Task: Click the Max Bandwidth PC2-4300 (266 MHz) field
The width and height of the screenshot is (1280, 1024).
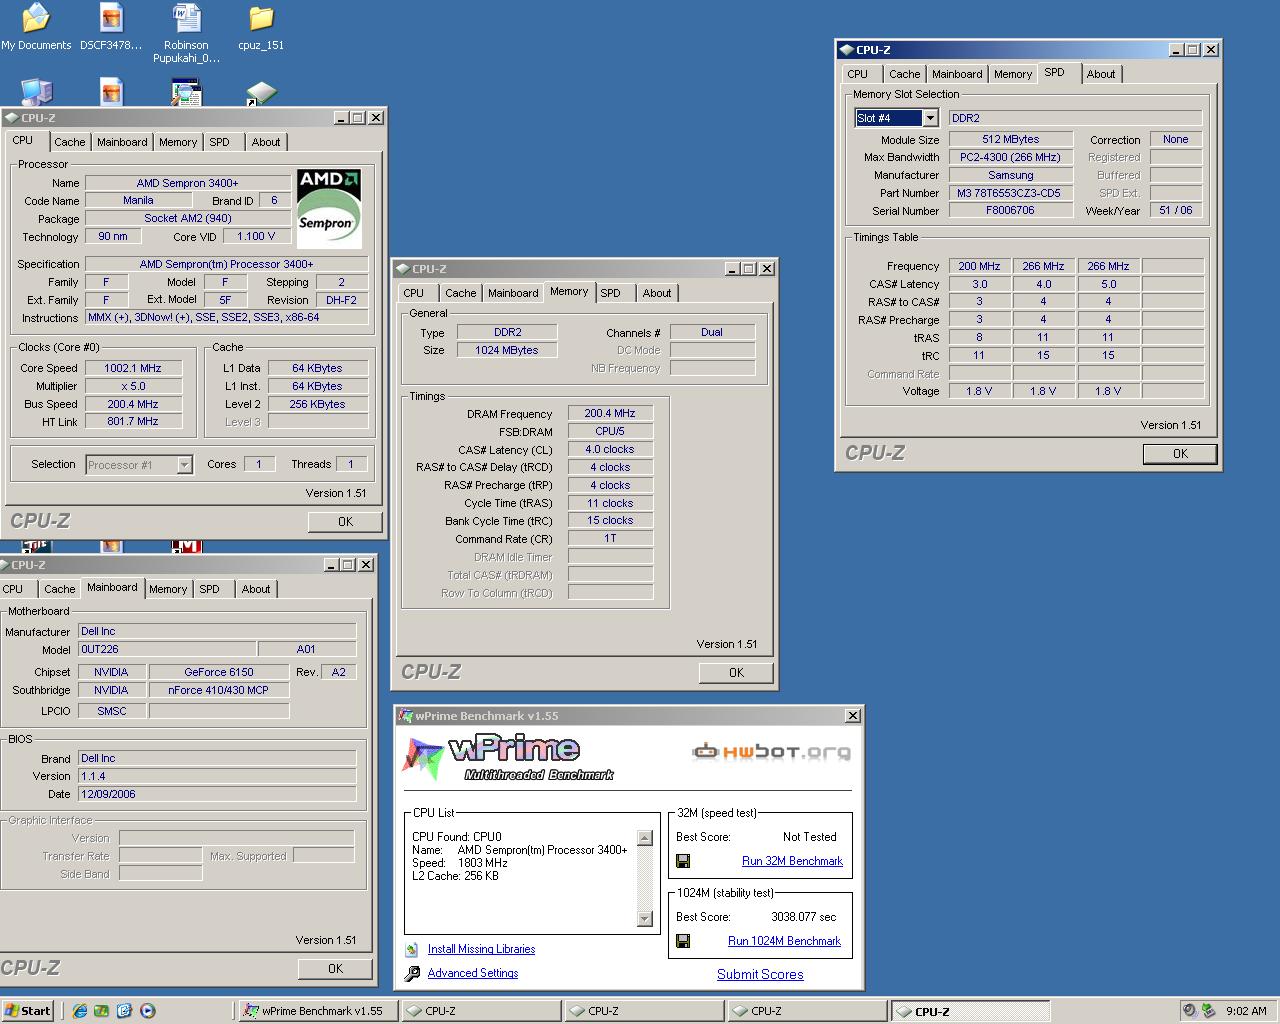Action: click(1010, 157)
